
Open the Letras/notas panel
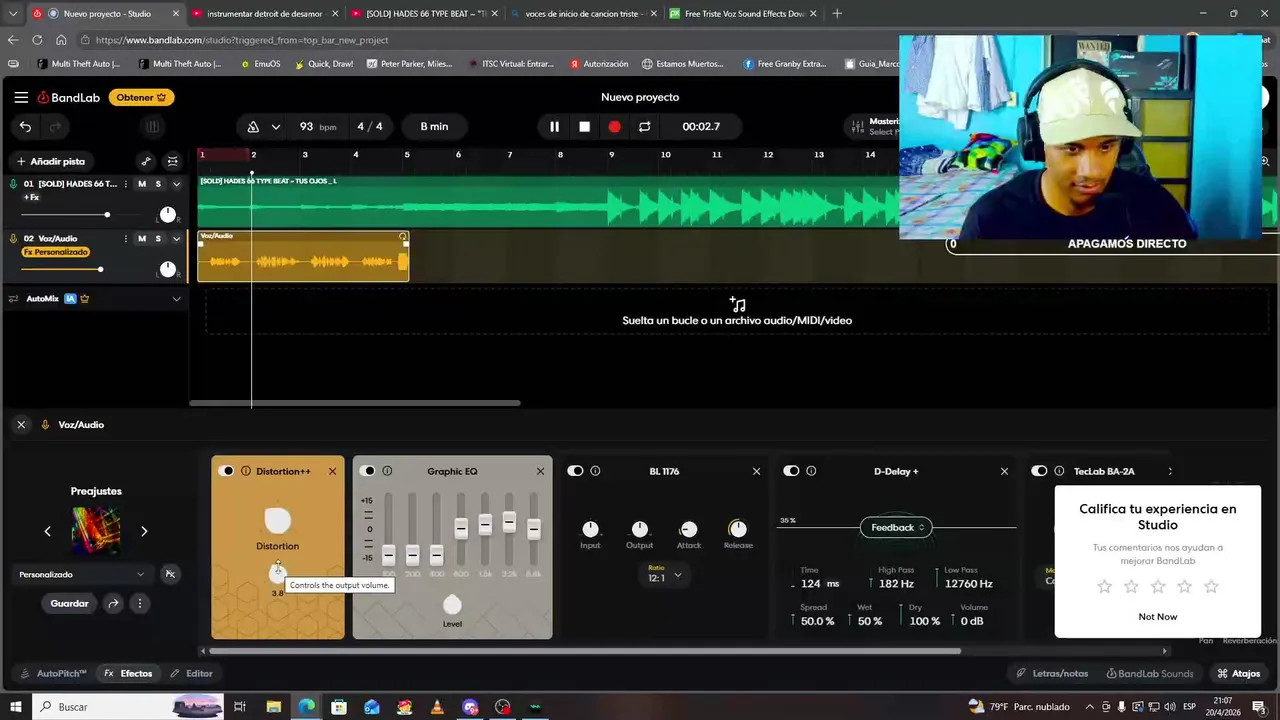[1052, 674]
